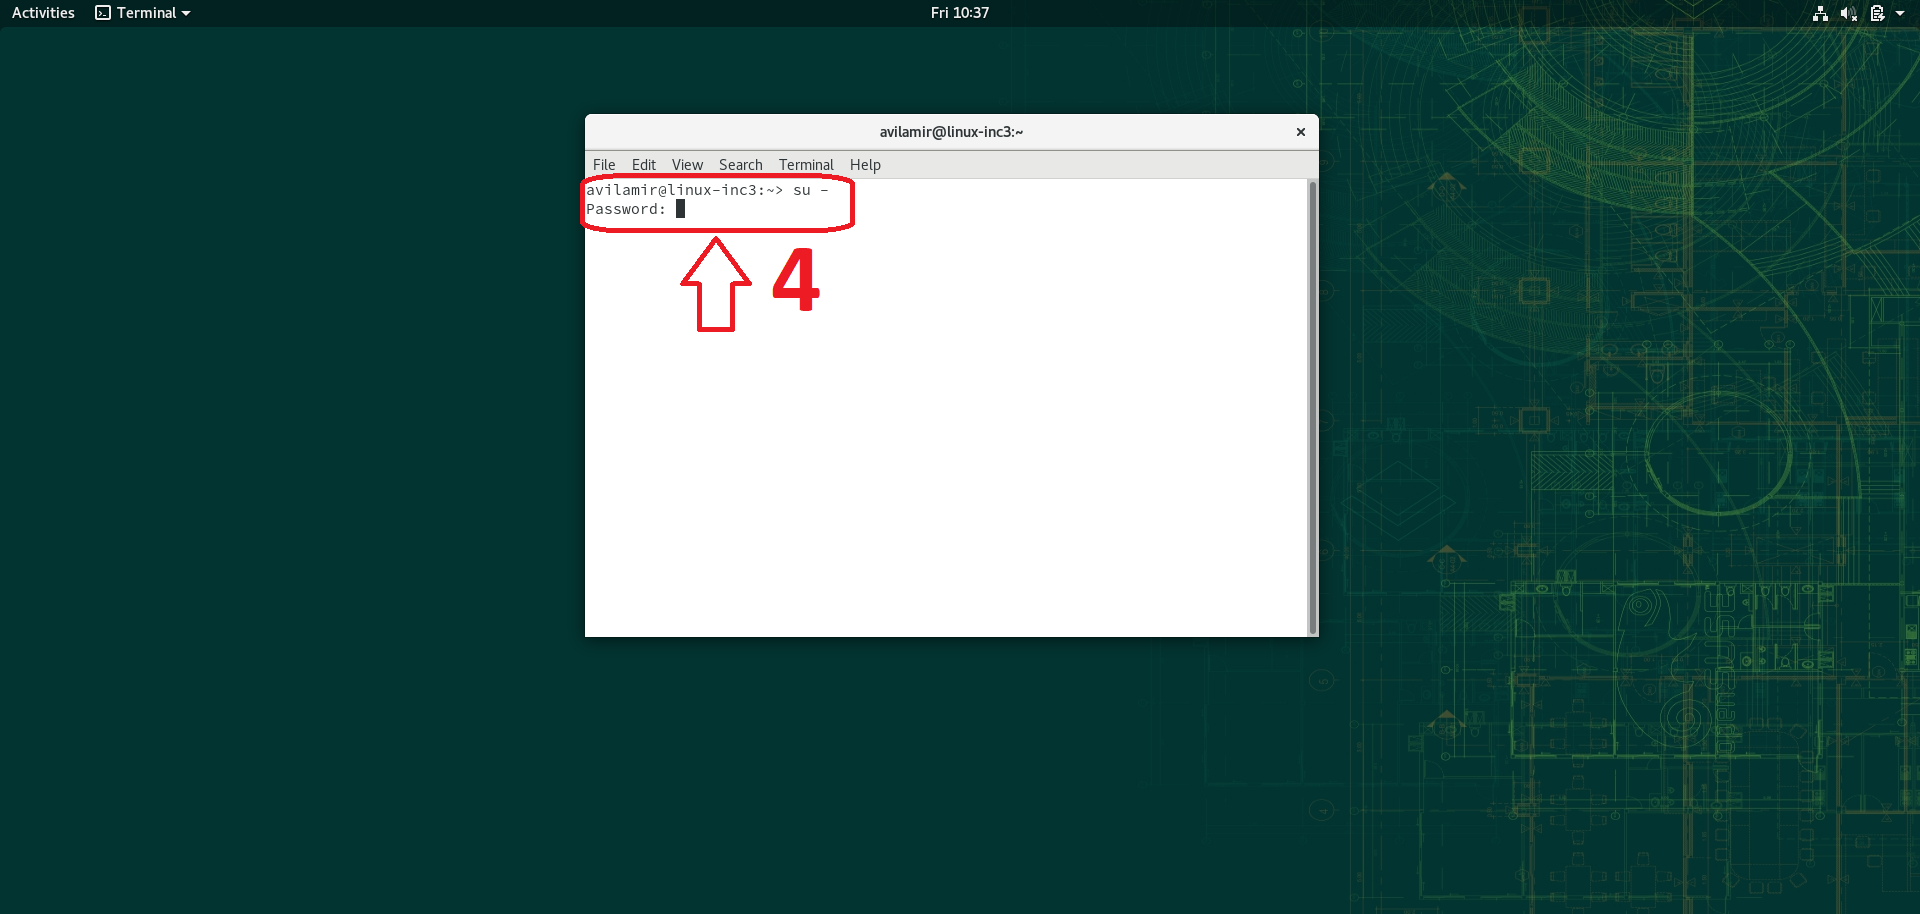Click the battery charging status icon
The image size is (1920, 914).
tap(1877, 13)
